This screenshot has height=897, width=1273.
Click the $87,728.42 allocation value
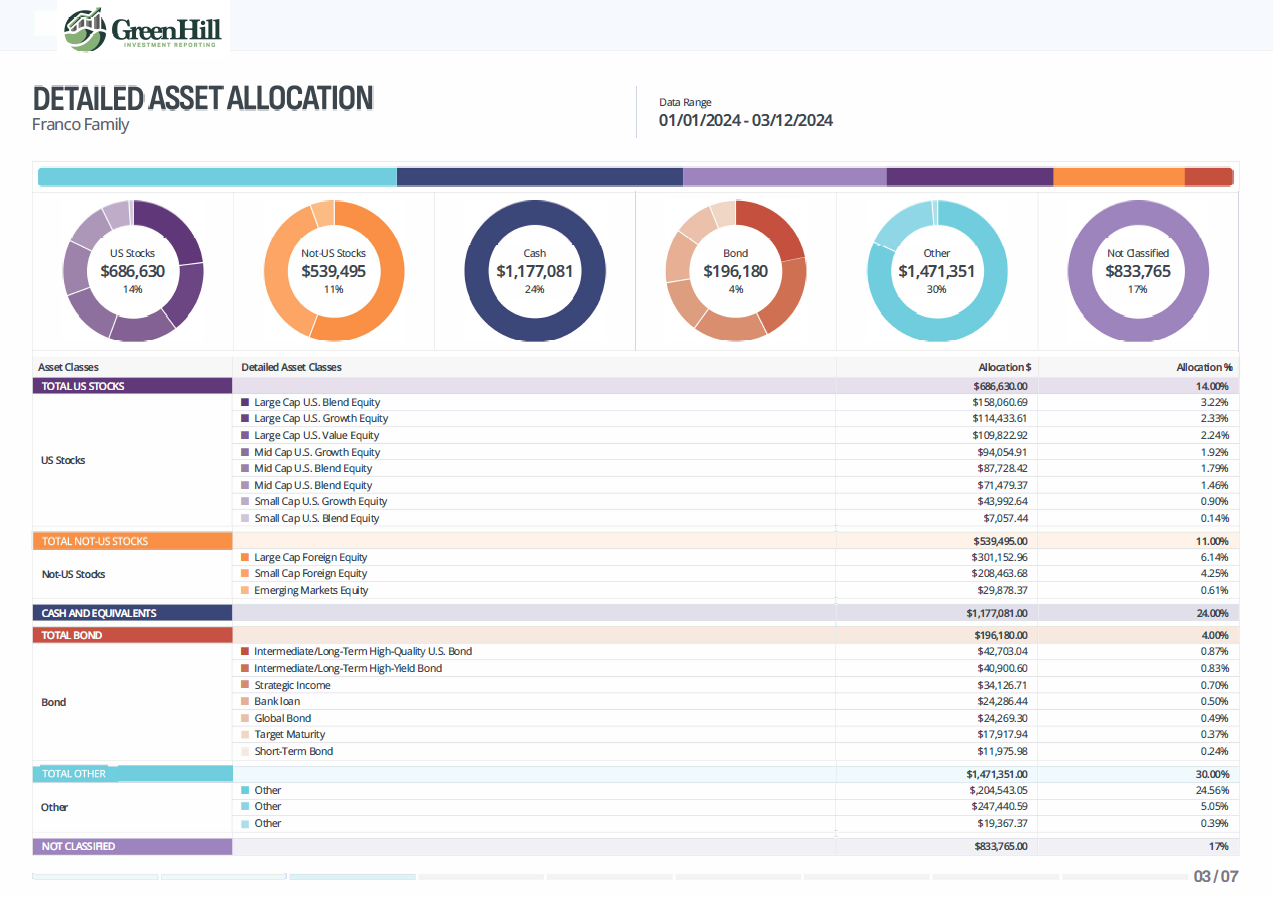pyautogui.click(x=1002, y=468)
